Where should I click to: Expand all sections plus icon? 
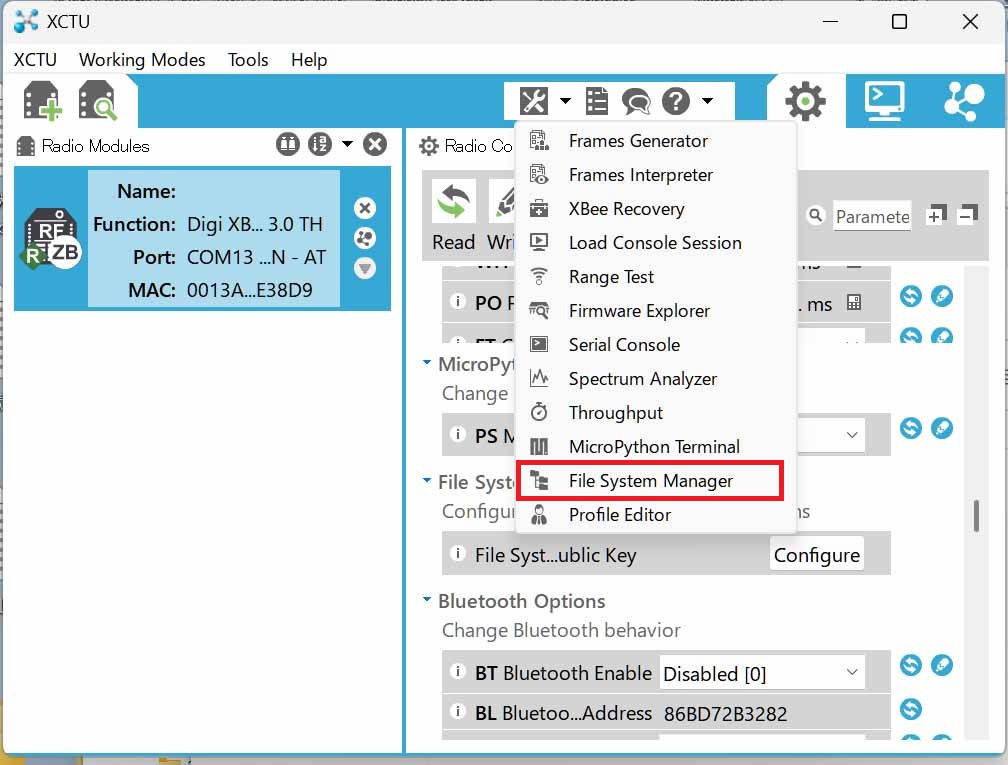click(937, 214)
